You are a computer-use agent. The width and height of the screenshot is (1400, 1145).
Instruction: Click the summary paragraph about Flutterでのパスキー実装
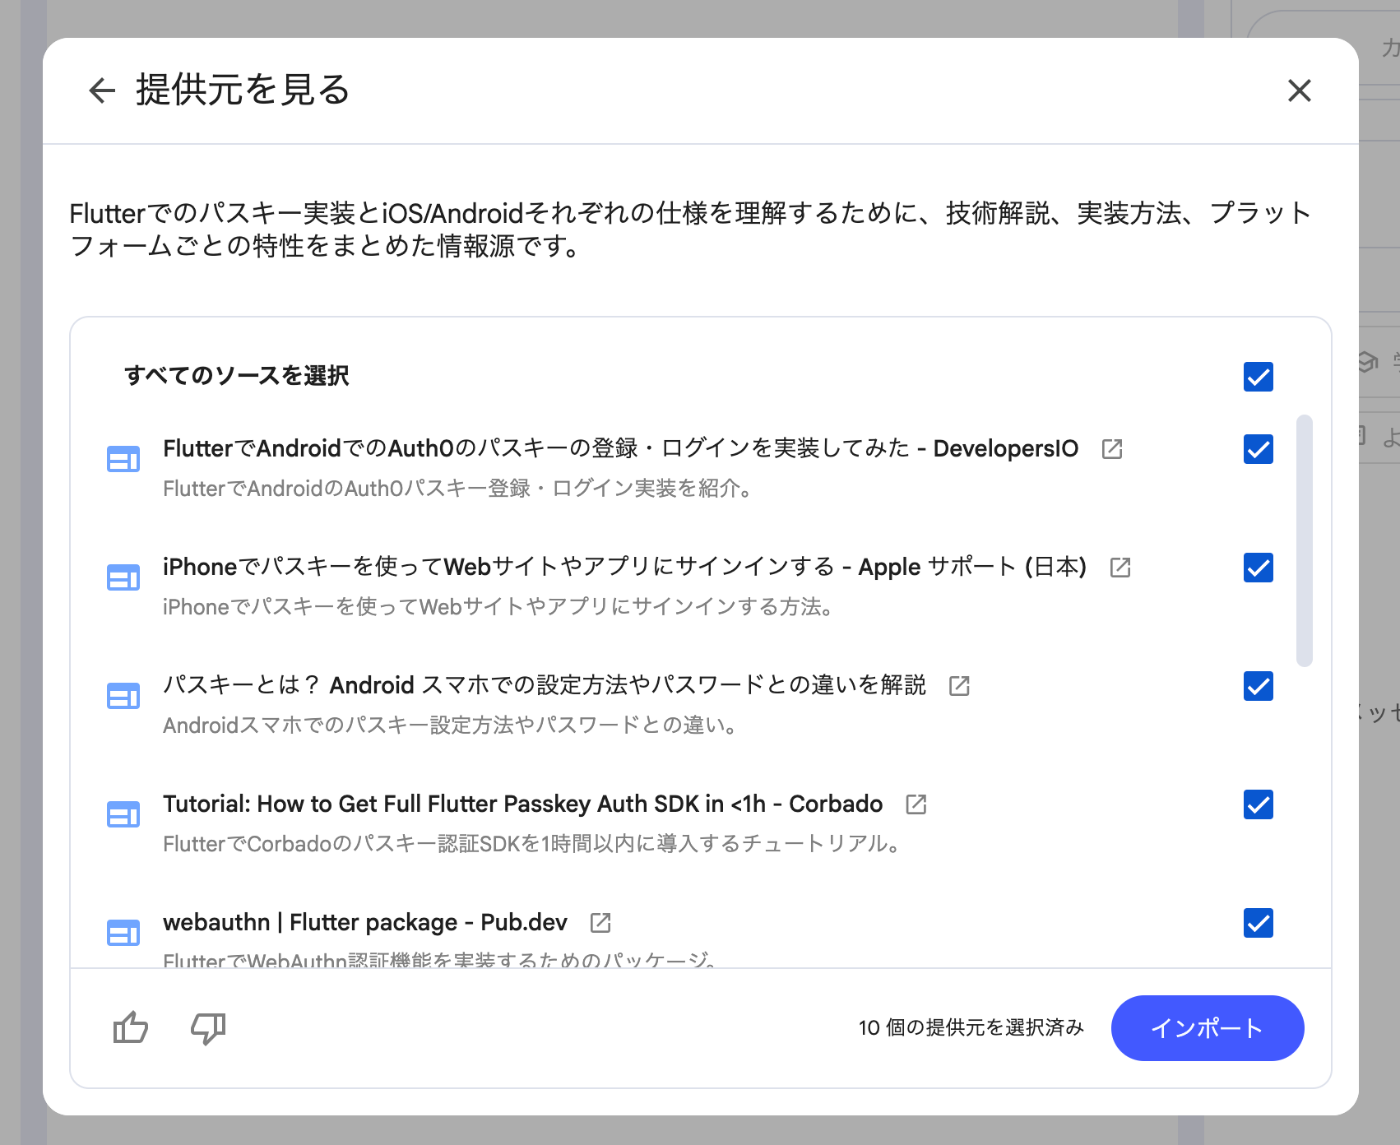[x=690, y=229]
